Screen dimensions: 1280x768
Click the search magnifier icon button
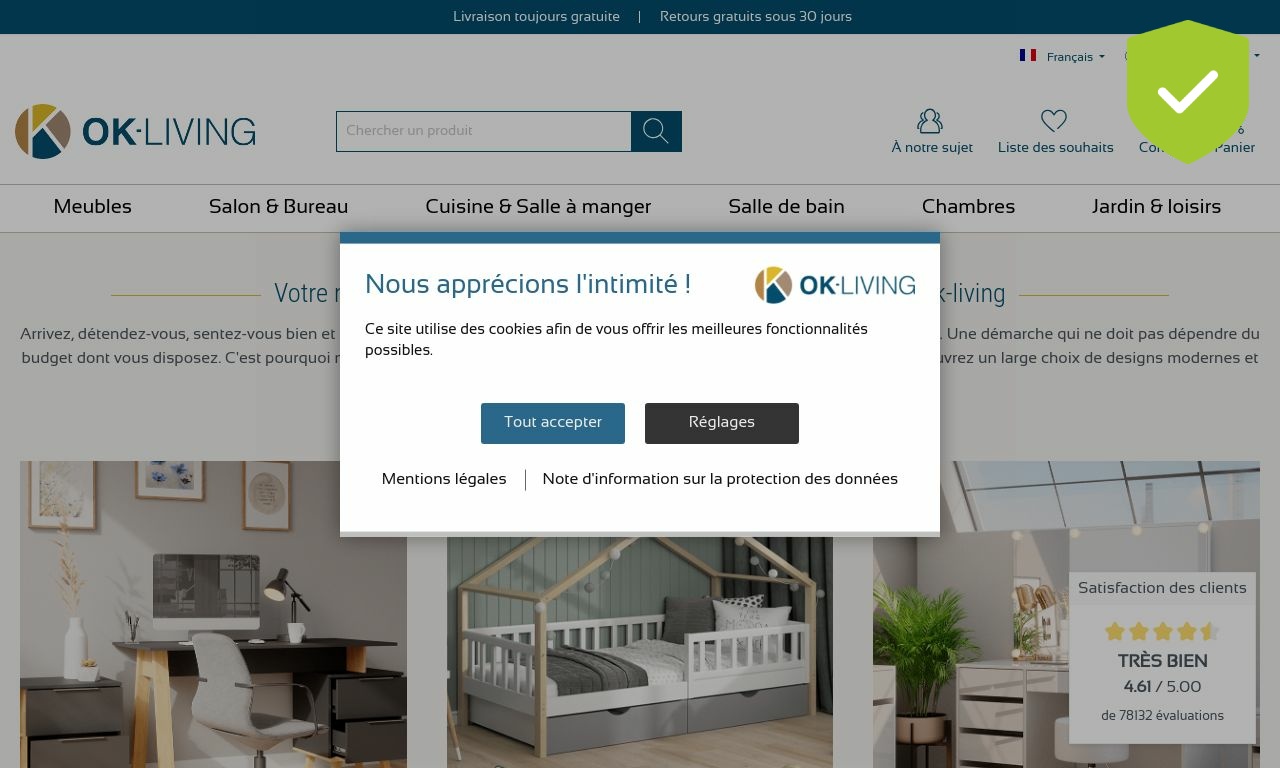click(656, 131)
